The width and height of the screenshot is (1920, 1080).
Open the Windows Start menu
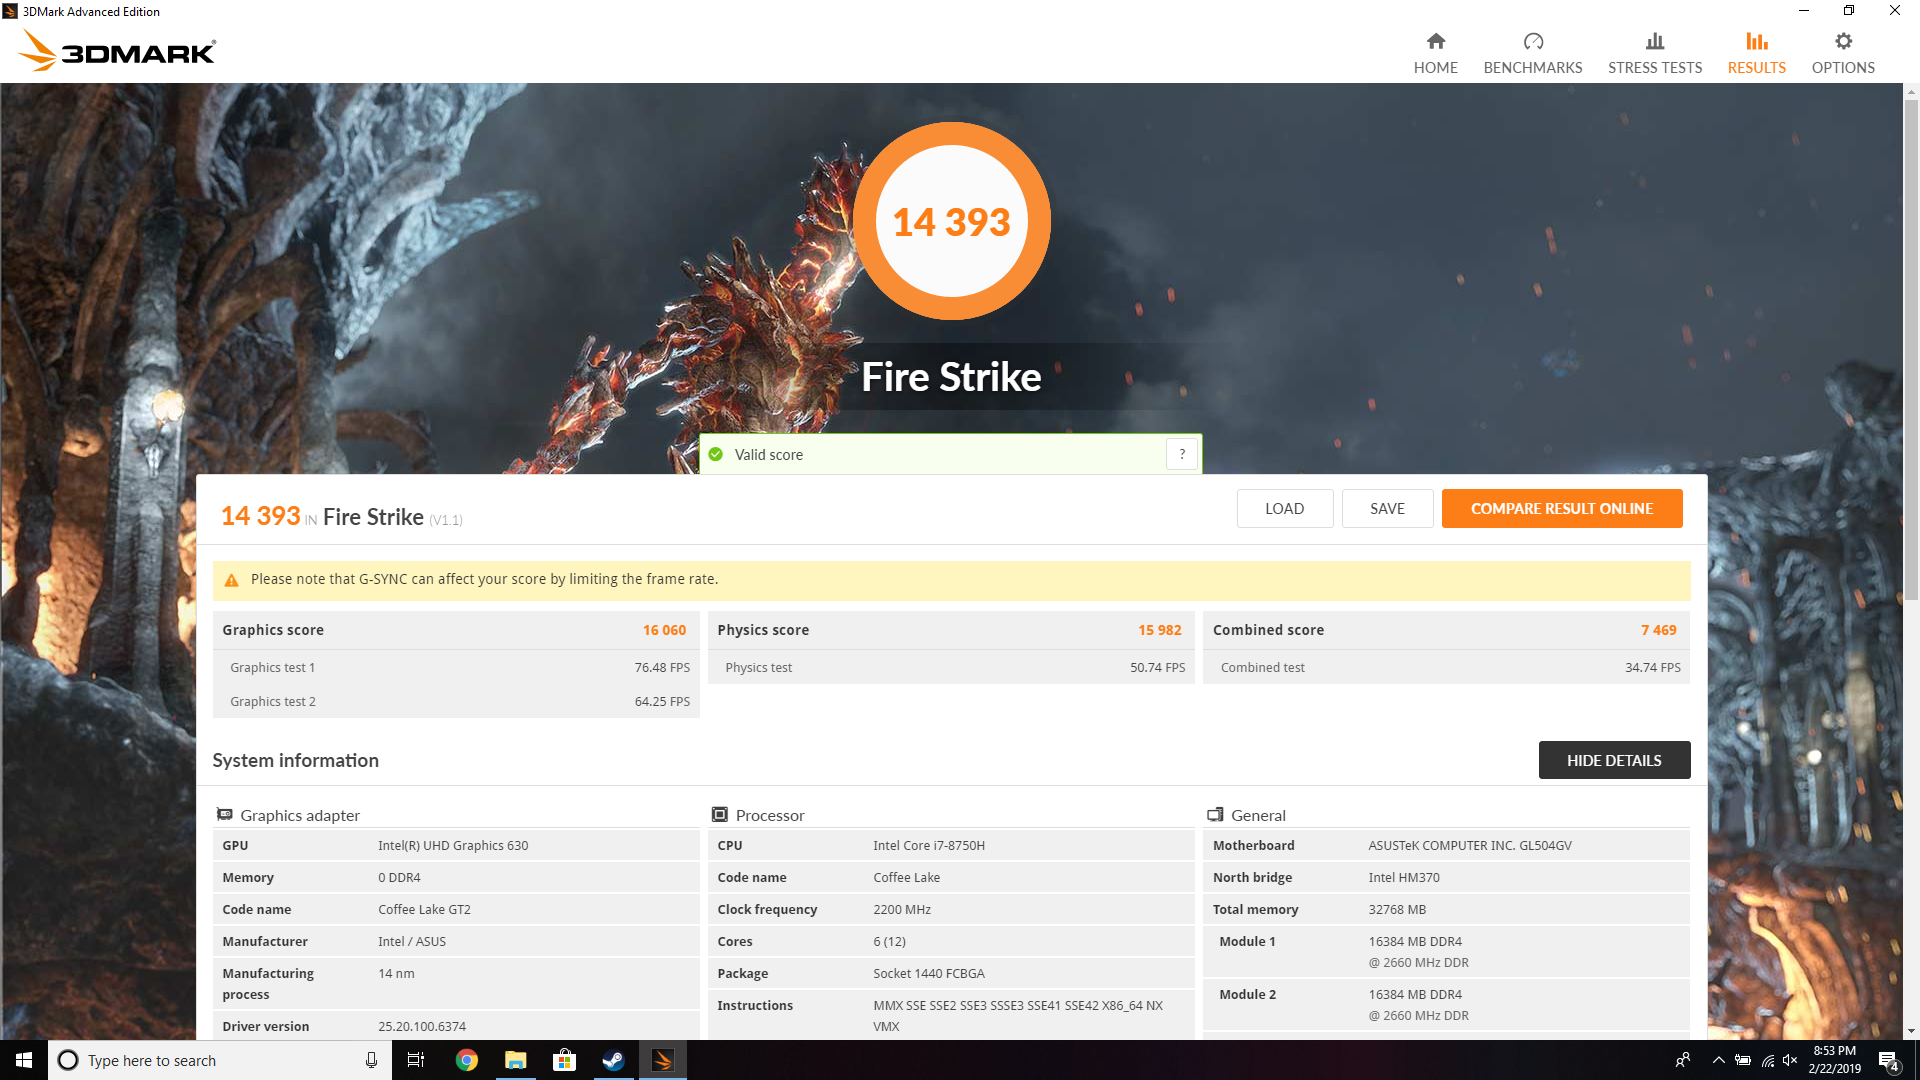(x=24, y=1060)
